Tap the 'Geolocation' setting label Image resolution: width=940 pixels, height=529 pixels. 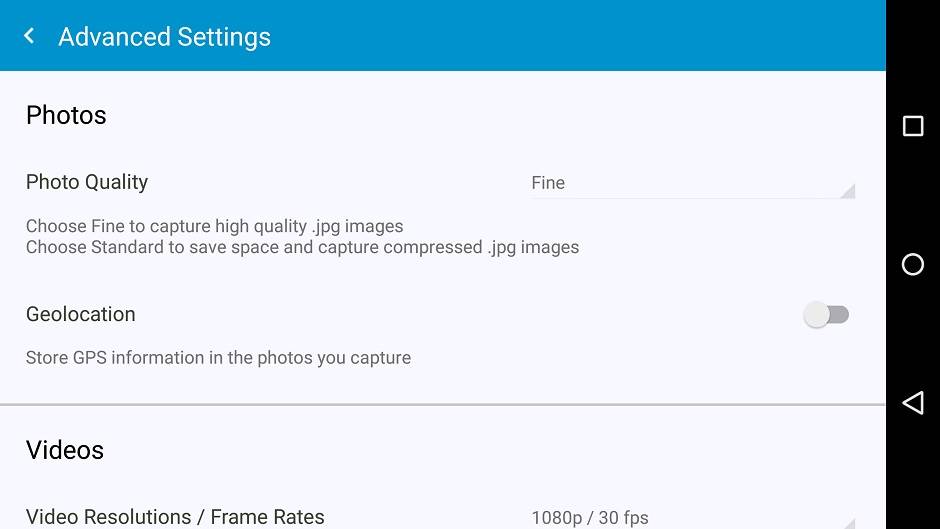click(x=81, y=314)
